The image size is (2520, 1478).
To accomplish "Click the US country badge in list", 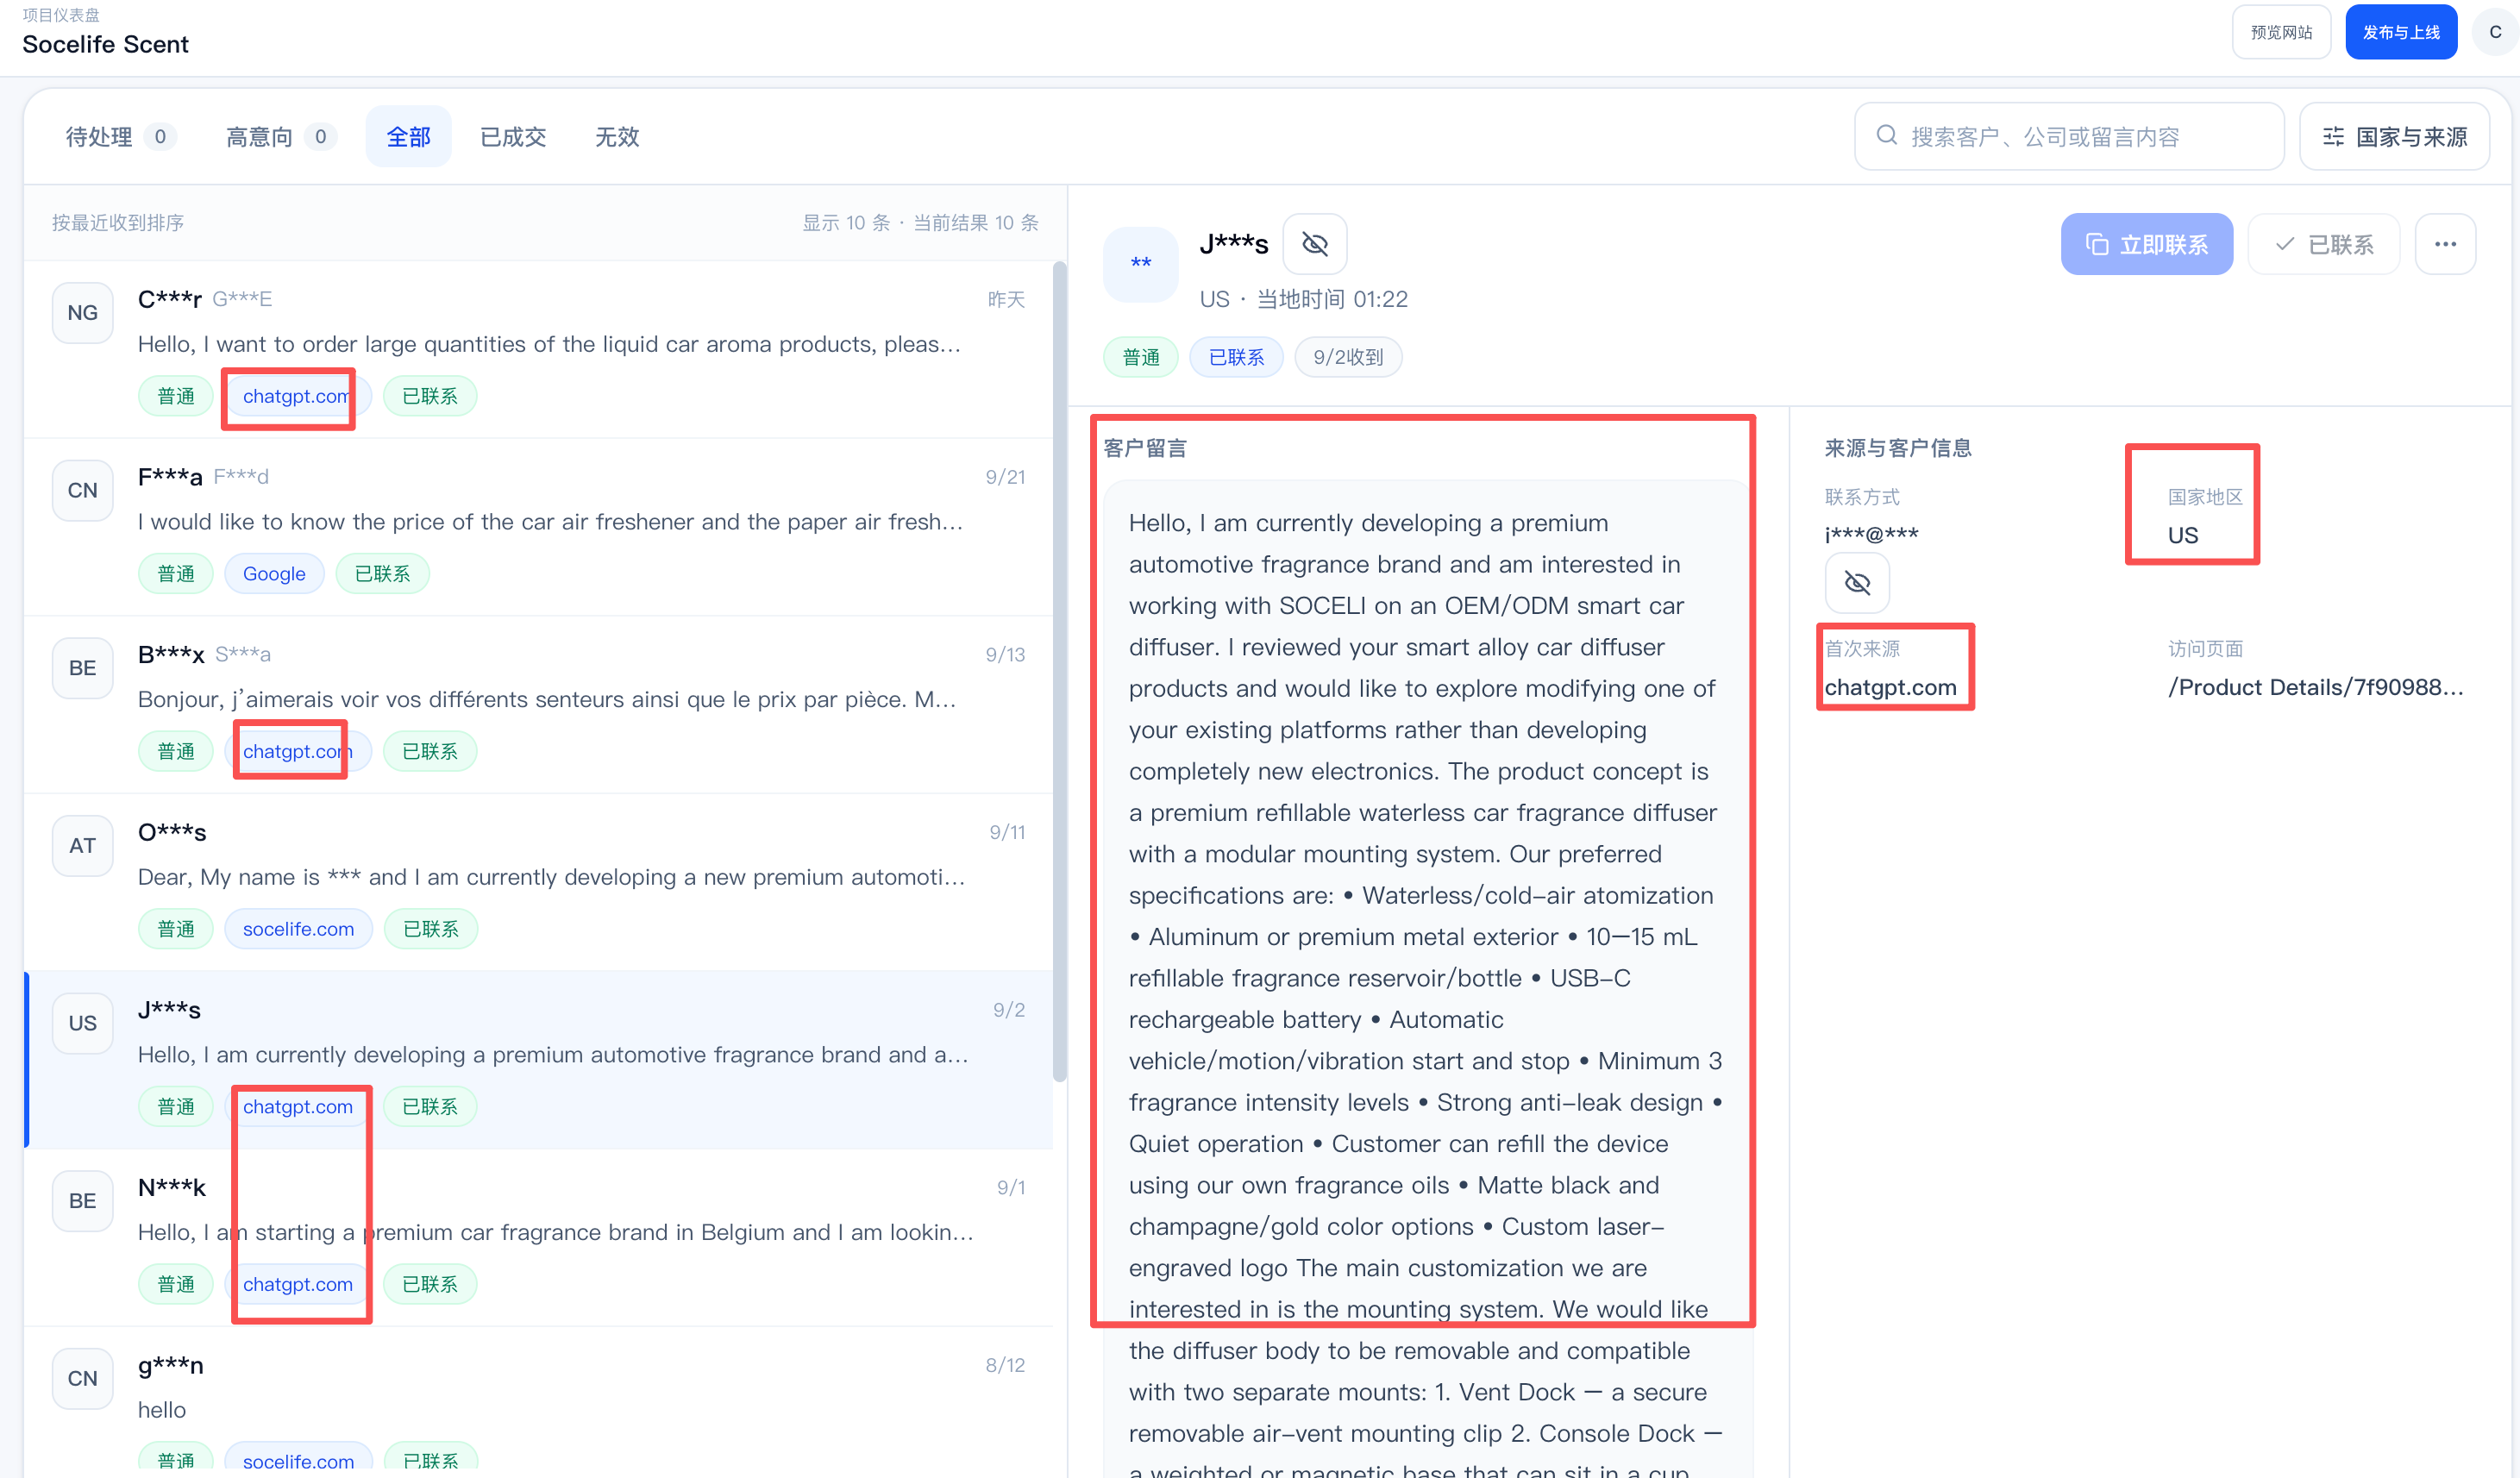I will click(x=83, y=1023).
